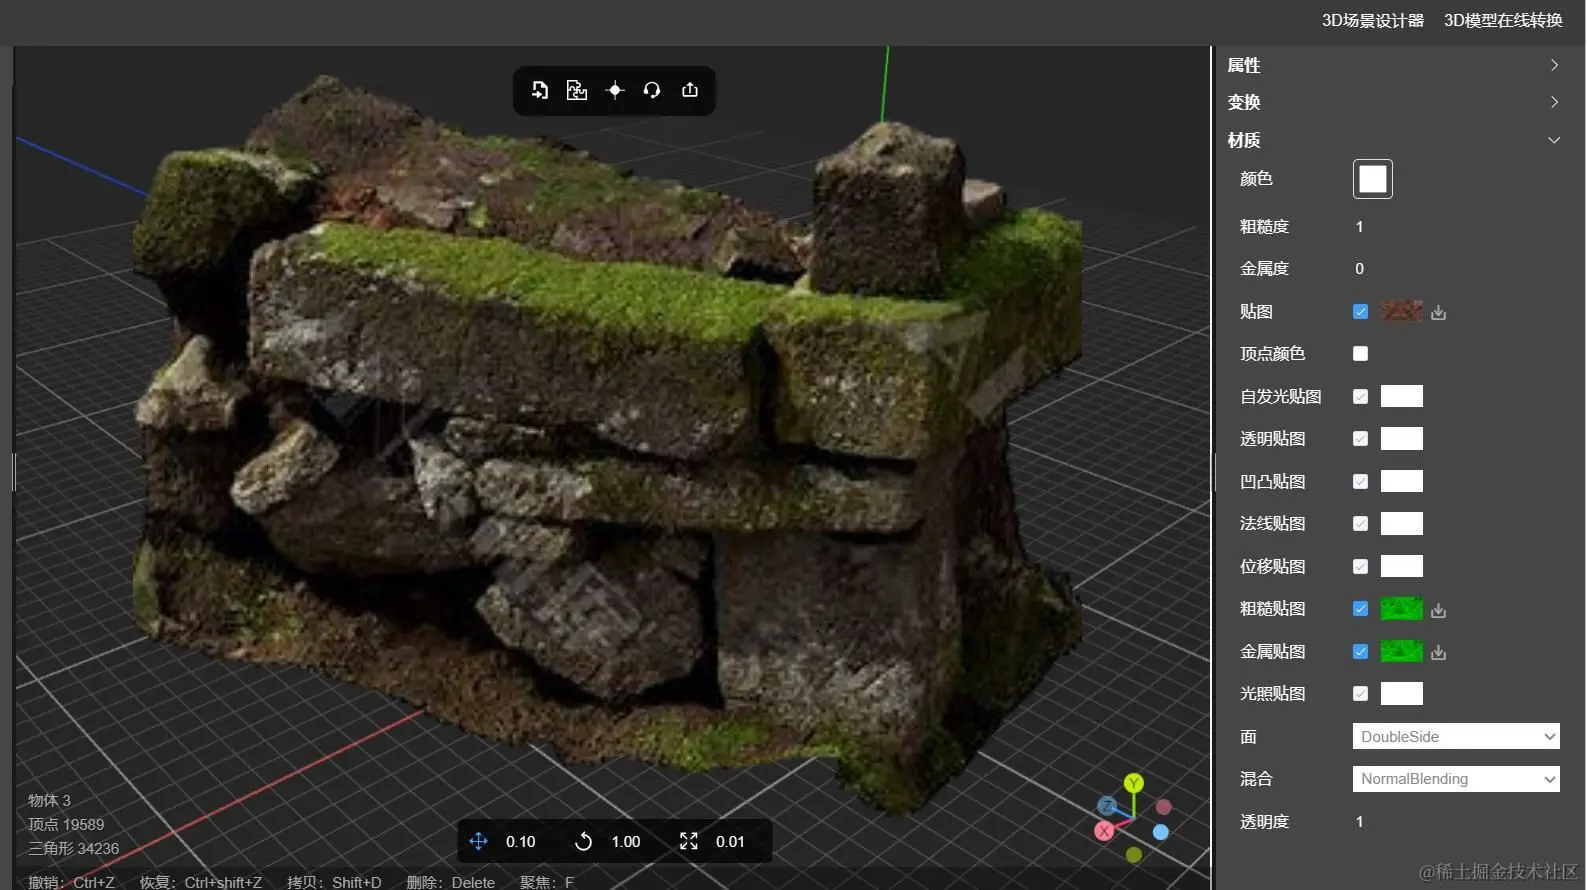Open the 面 DoubleSide dropdown
This screenshot has height=890, width=1587.
tap(1455, 737)
